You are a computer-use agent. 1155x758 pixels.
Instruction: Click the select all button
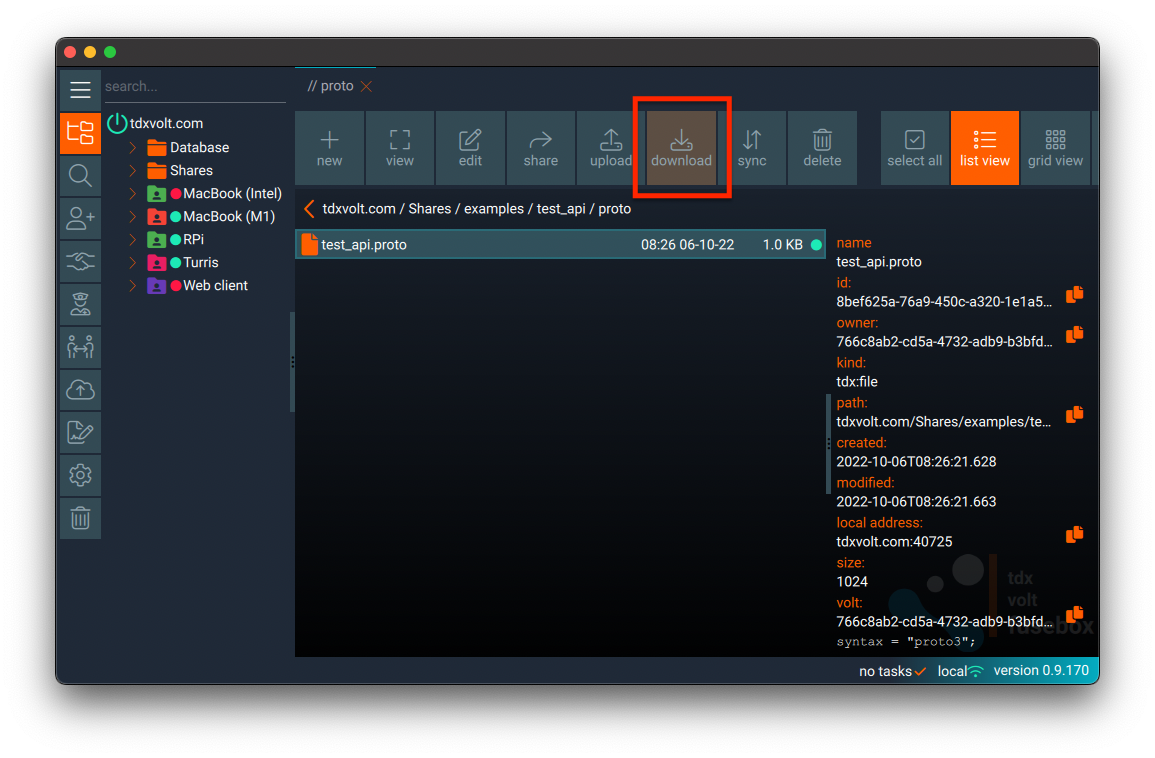914,148
